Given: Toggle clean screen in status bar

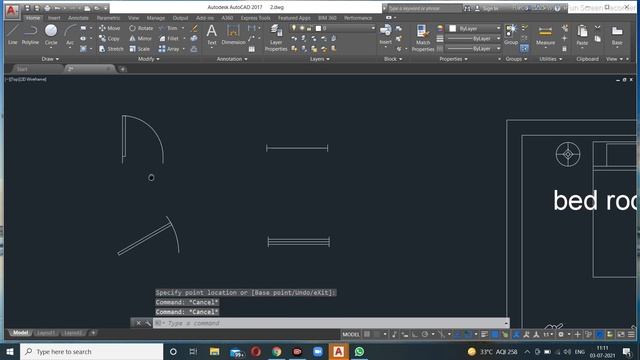Looking at the screenshot, I should [x=621, y=334].
